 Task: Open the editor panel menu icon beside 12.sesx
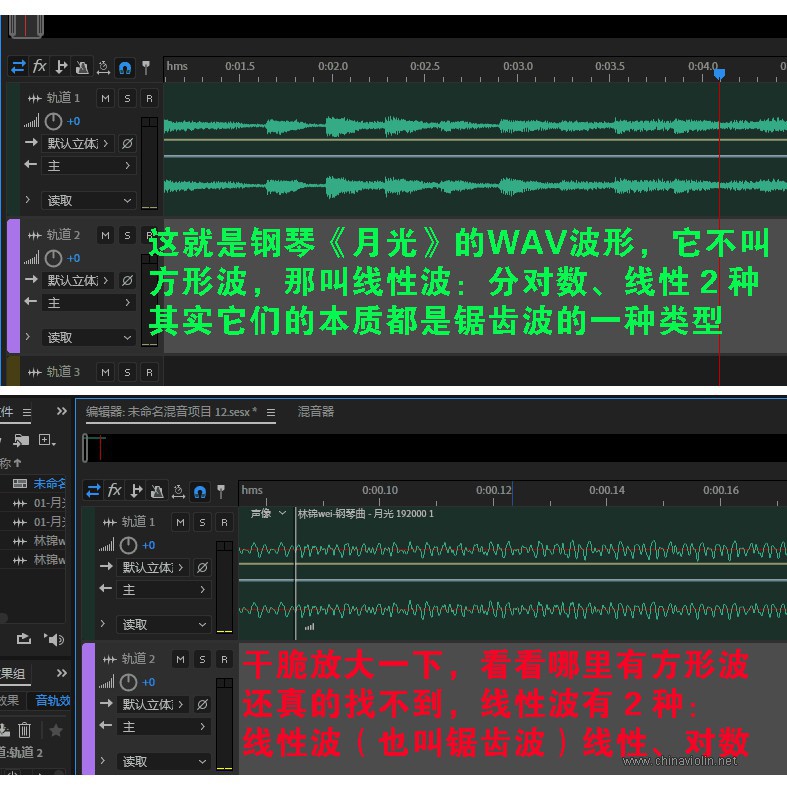click(x=271, y=413)
